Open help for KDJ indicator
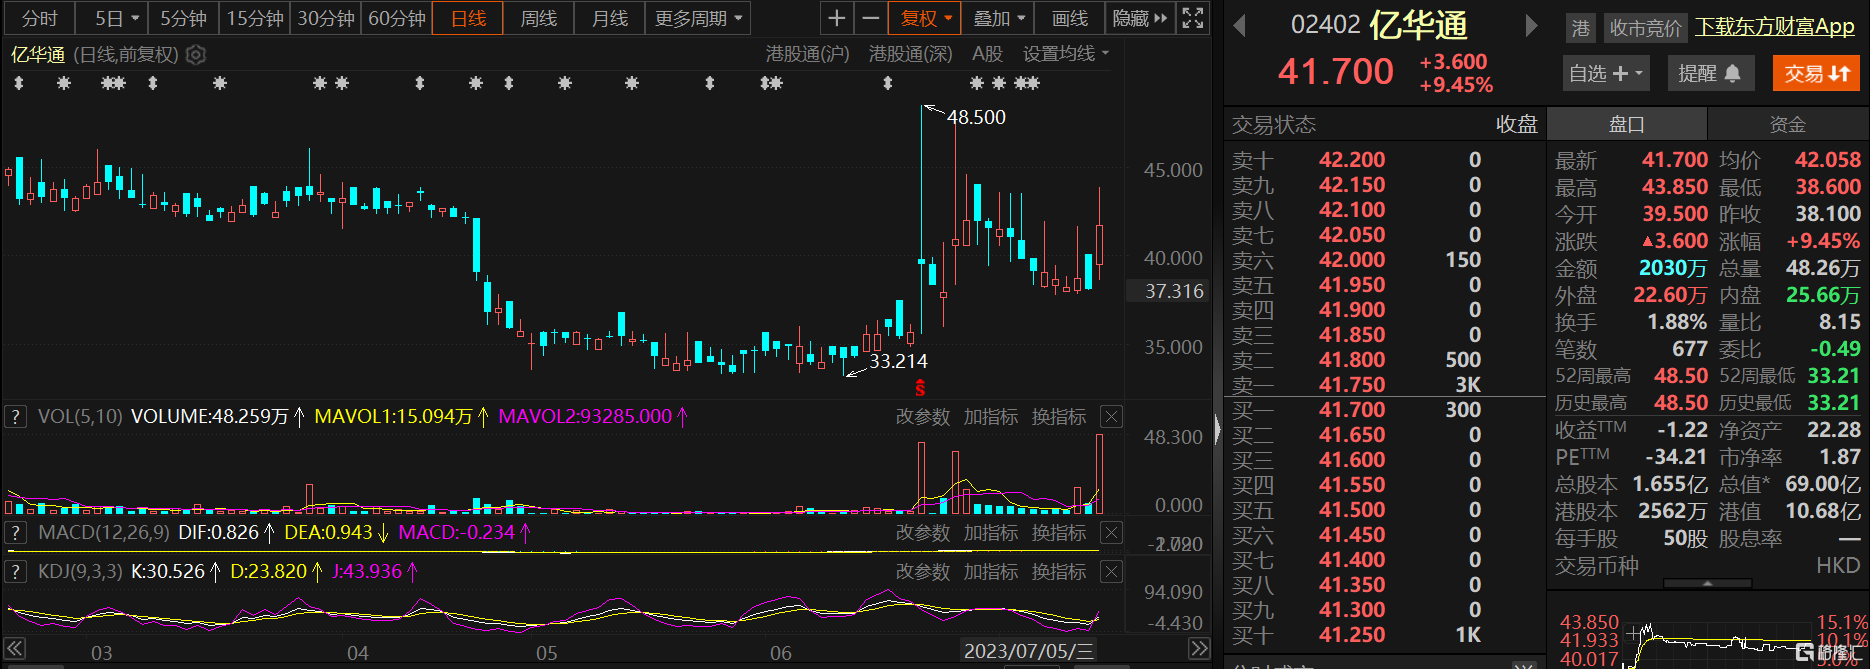 pyautogui.click(x=15, y=572)
